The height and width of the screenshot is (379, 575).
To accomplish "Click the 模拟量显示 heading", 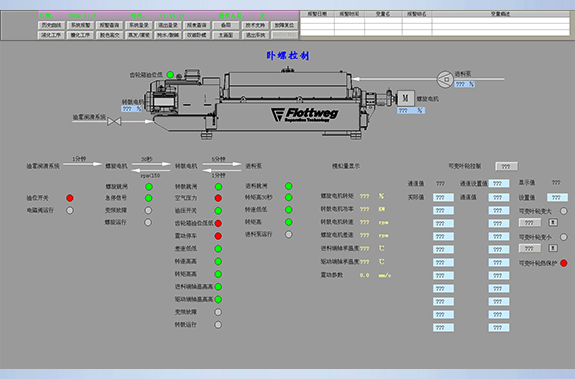I will (346, 166).
